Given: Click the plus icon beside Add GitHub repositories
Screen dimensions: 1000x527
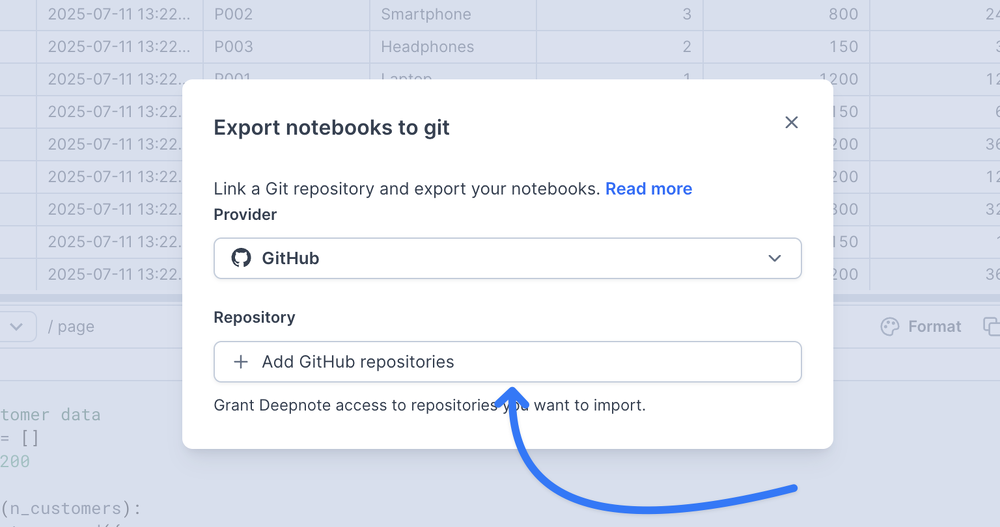Looking at the screenshot, I should coord(240,362).
